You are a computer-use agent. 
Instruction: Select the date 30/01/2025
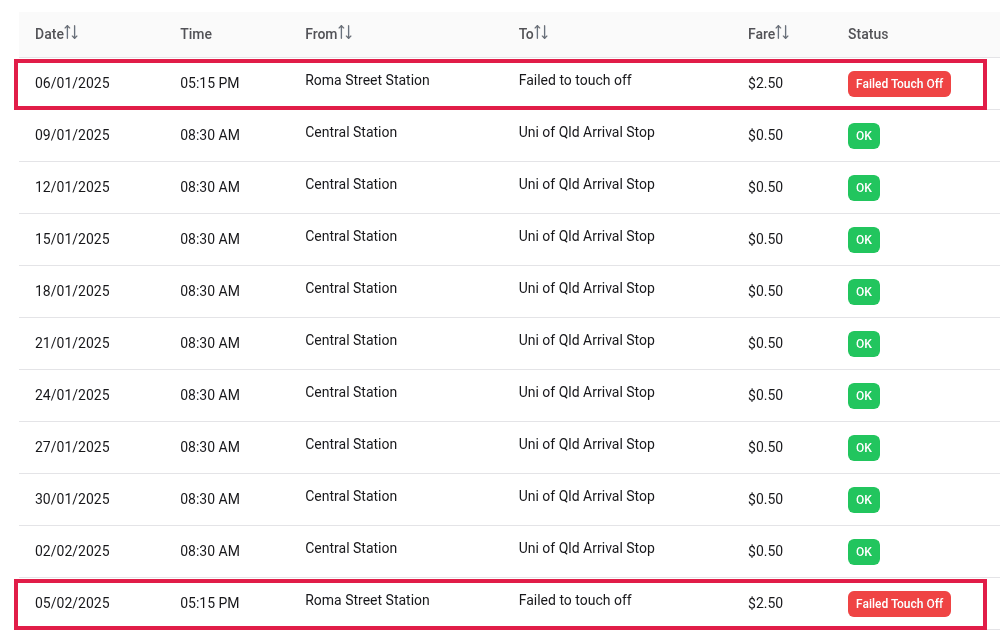coord(72,499)
